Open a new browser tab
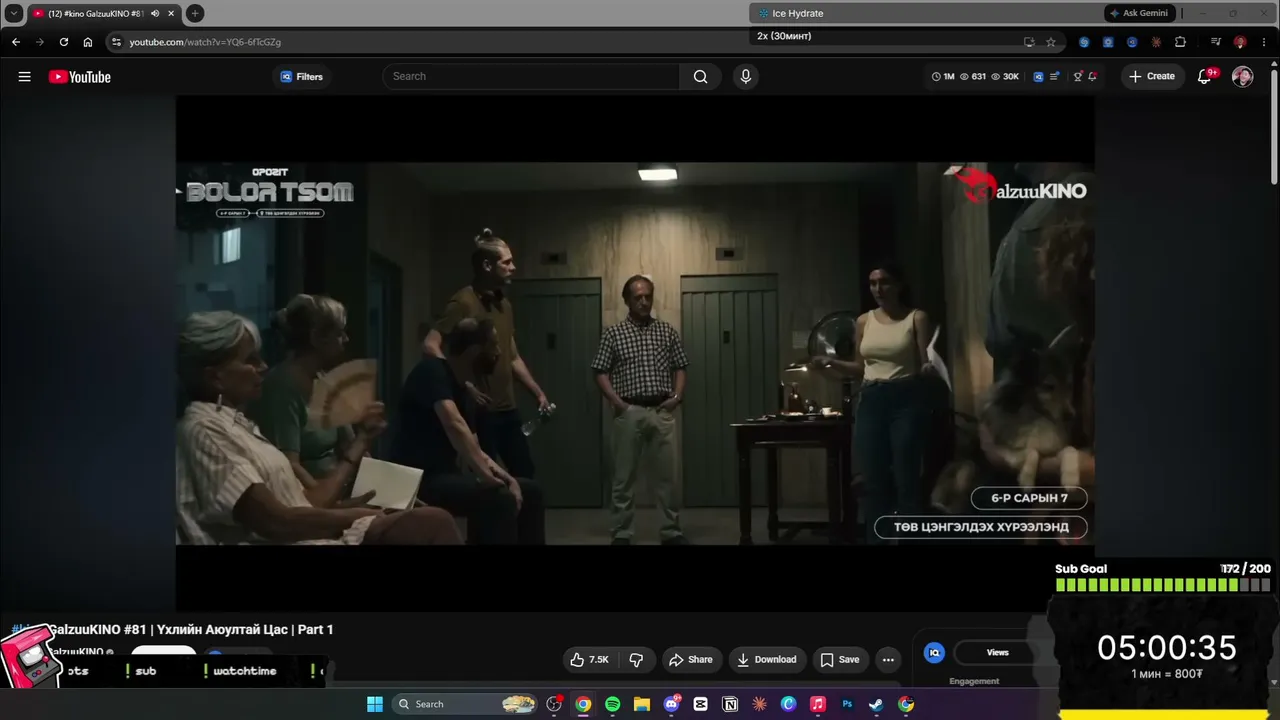 tap(195, 13)
